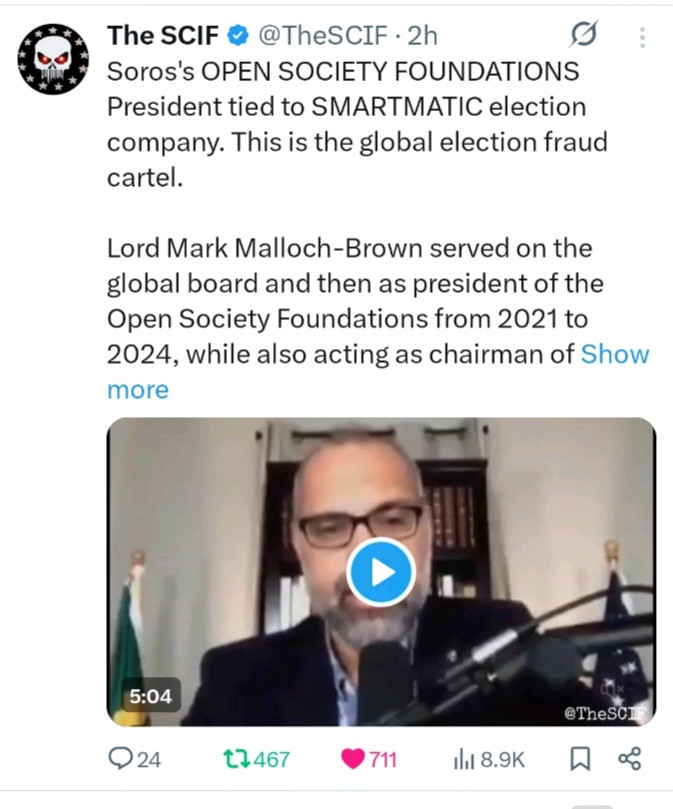
Task: Open the view analytics bar-chart icon
Action: point(463,760)
